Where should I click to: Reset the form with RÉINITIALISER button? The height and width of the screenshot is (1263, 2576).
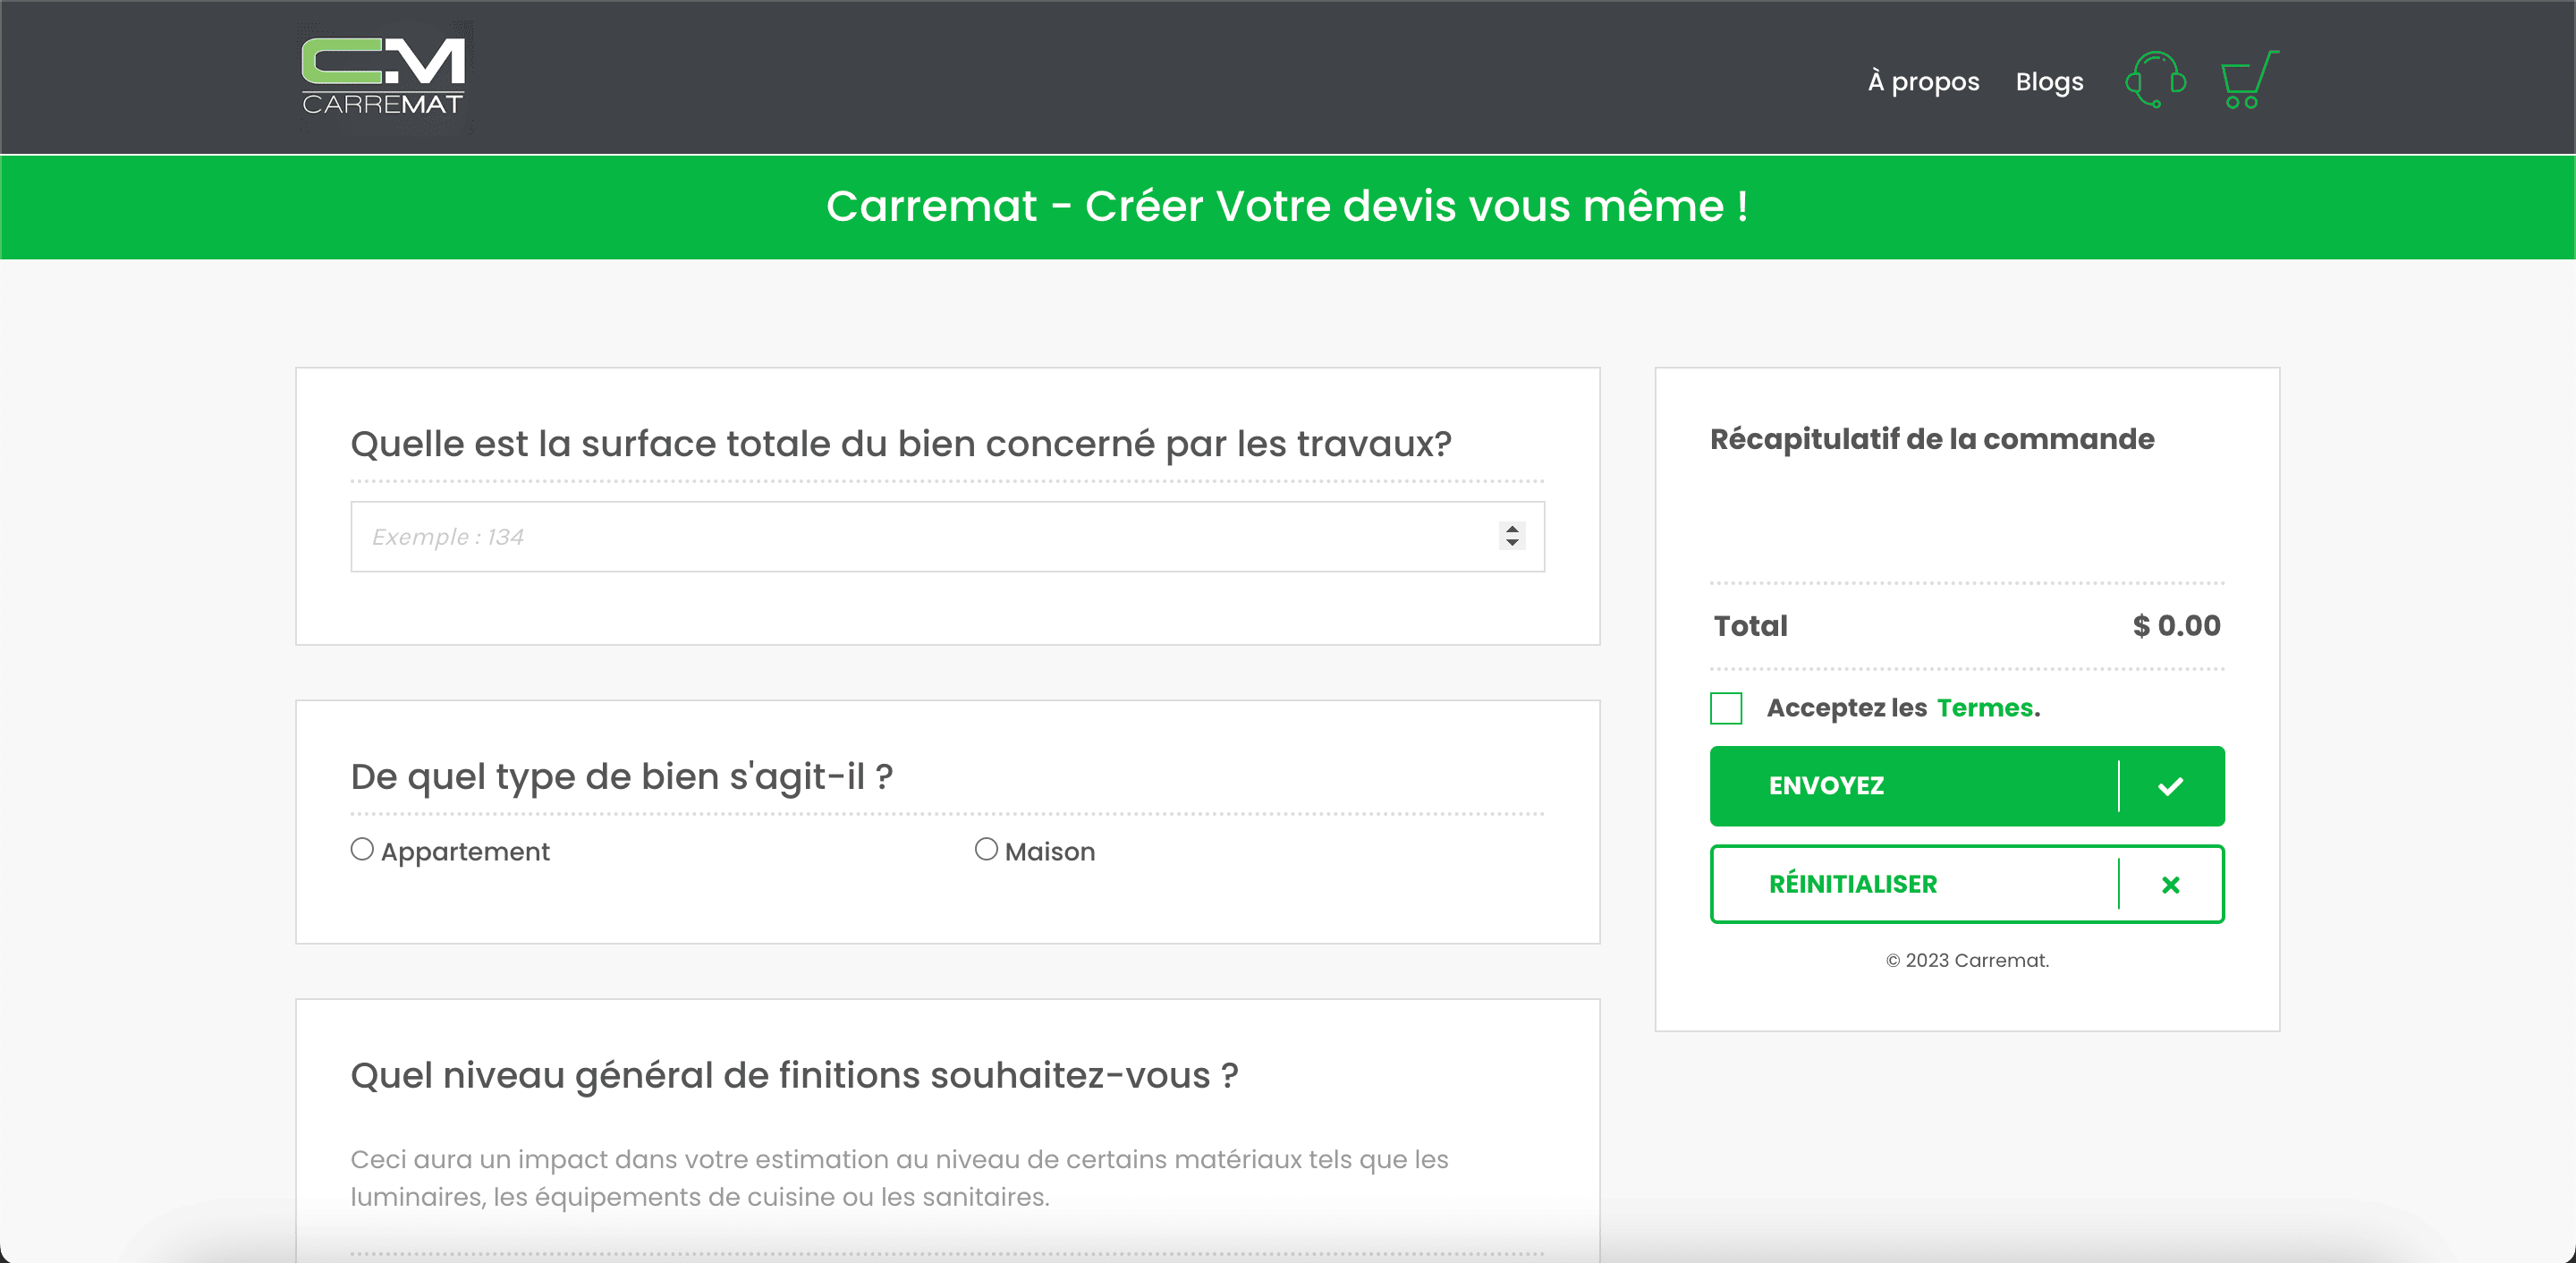[1967, 884]
